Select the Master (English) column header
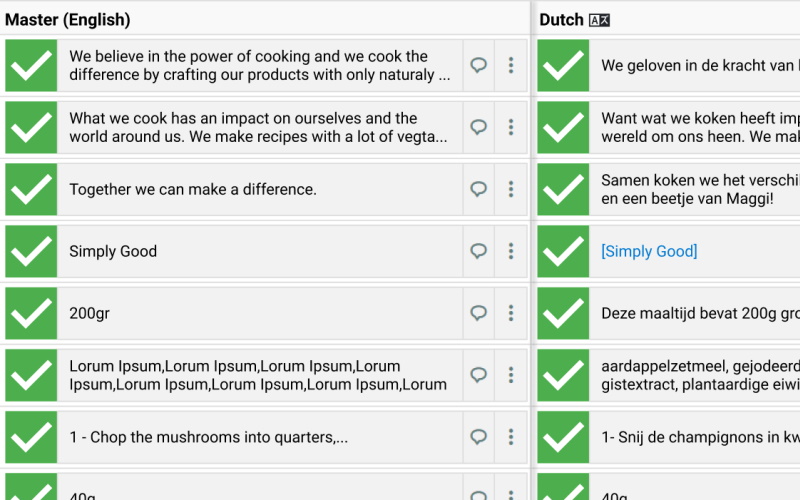 (x=68, y=20)
